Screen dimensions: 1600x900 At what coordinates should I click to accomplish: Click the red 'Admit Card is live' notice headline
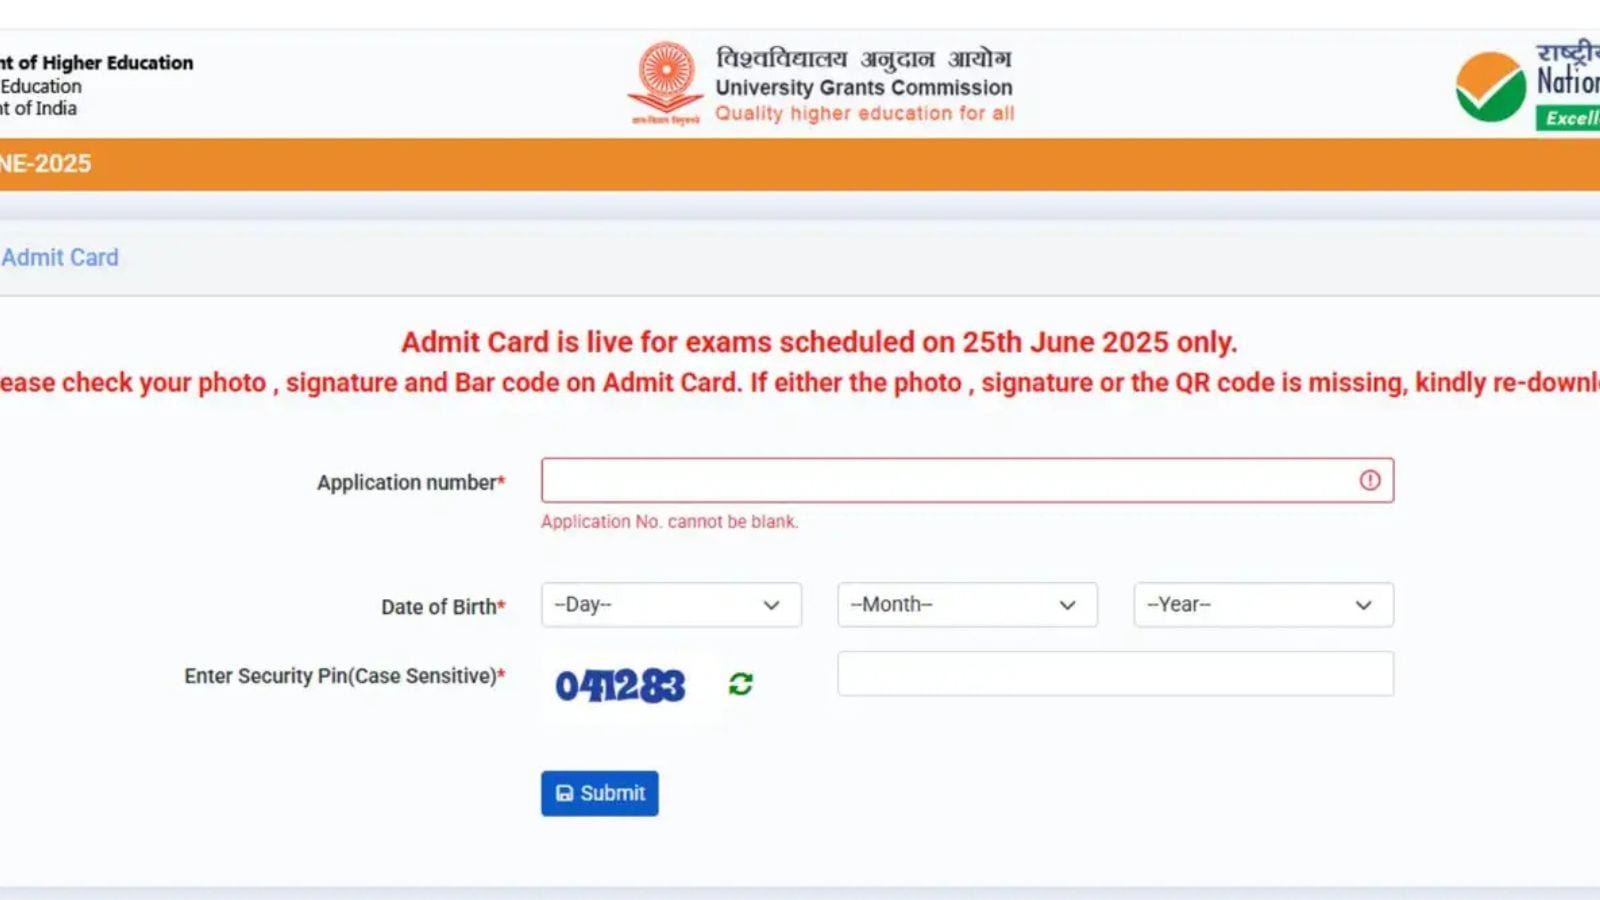819,342
